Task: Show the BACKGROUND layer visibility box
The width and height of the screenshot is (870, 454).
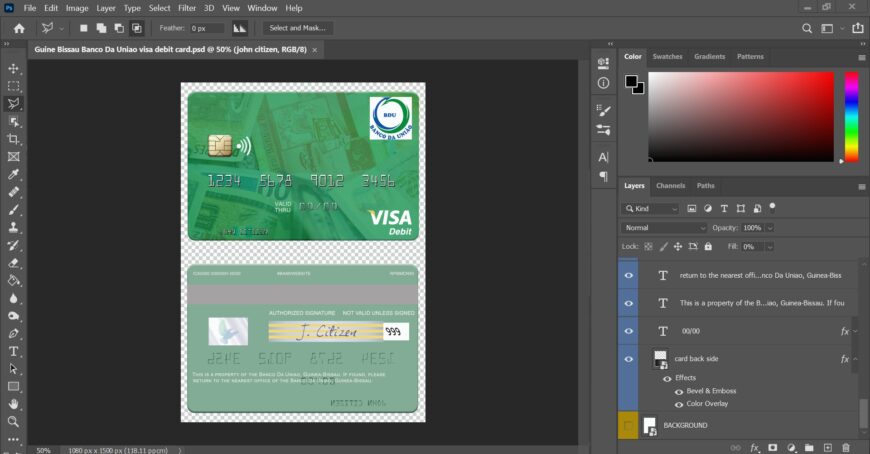Action: [628, 426]
